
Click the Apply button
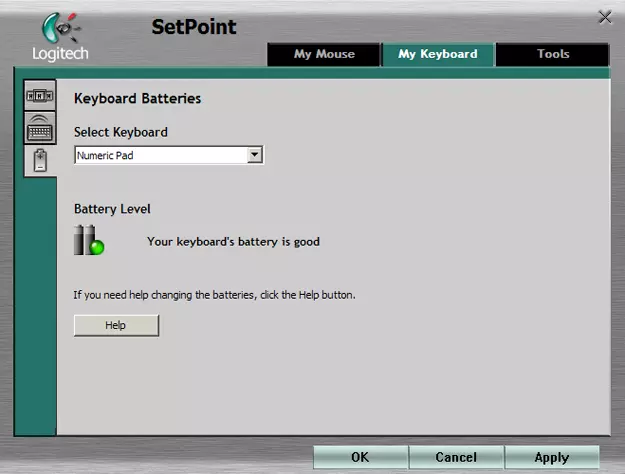[x=552, y=457]
